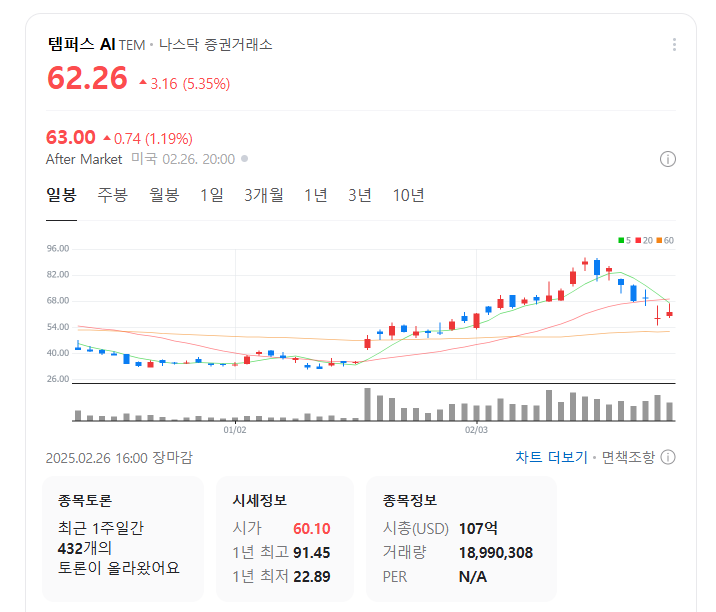Click the 68.00 price axis label
This screenshot has height=612, width=716.
(58, 301)
